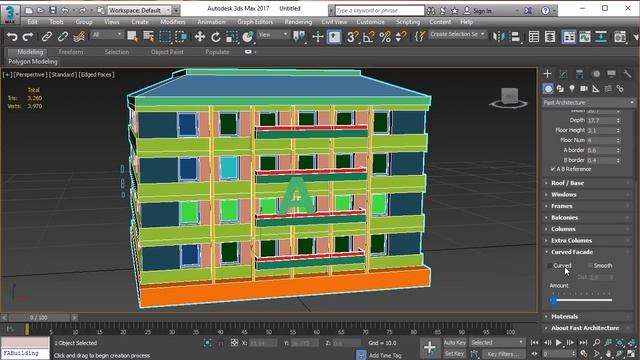Screen dimensions: 640x360
Task: Expand the Balconies rollout
Action: tap(589, 218)
